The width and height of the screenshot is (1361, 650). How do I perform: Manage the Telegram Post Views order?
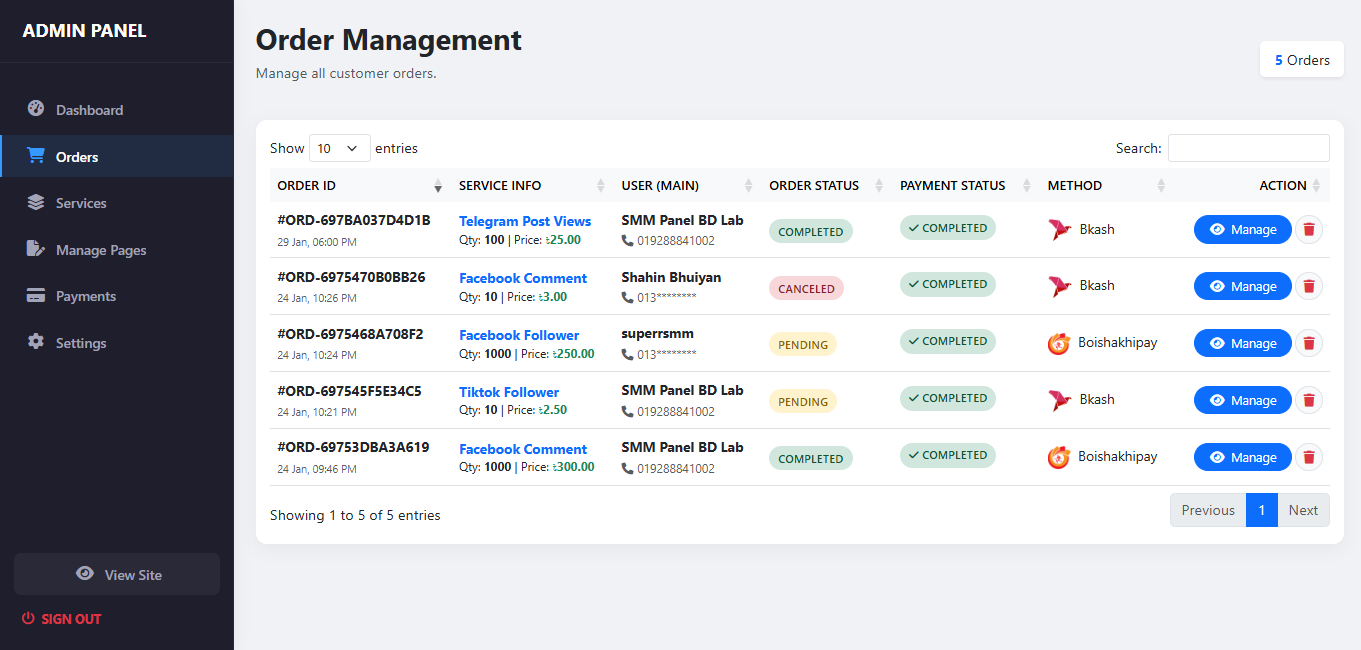pos(1242,230)
